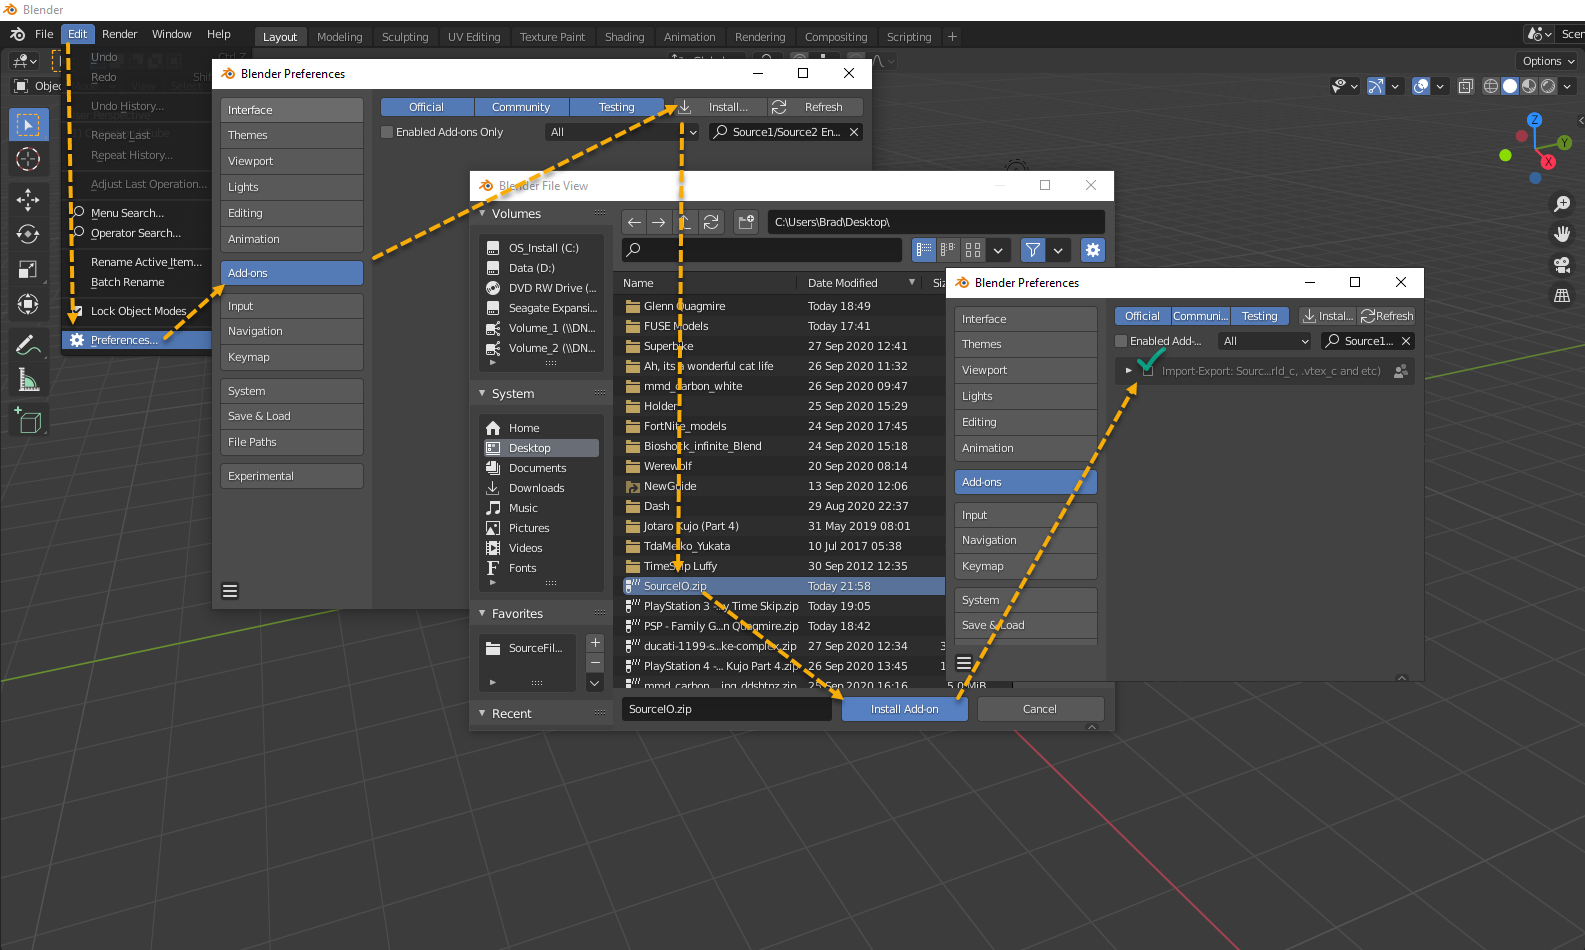Viewport: 1585px width, 950px height.
Task: Collapse the Favorites panel in File View
Action: click(x=483, y=614)
